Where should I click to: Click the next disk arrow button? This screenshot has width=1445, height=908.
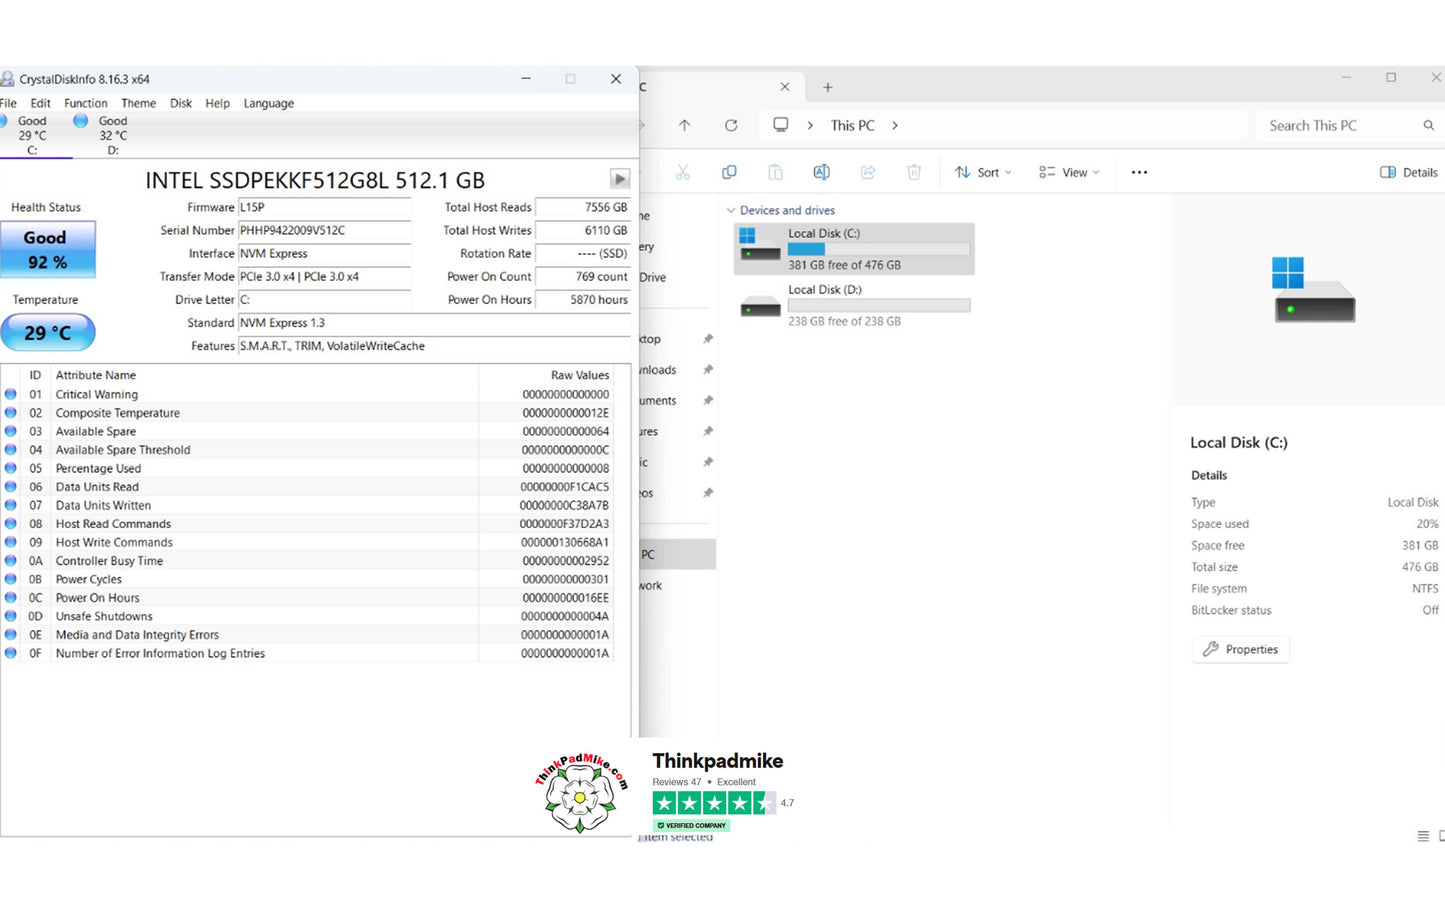tap(620, 179)
